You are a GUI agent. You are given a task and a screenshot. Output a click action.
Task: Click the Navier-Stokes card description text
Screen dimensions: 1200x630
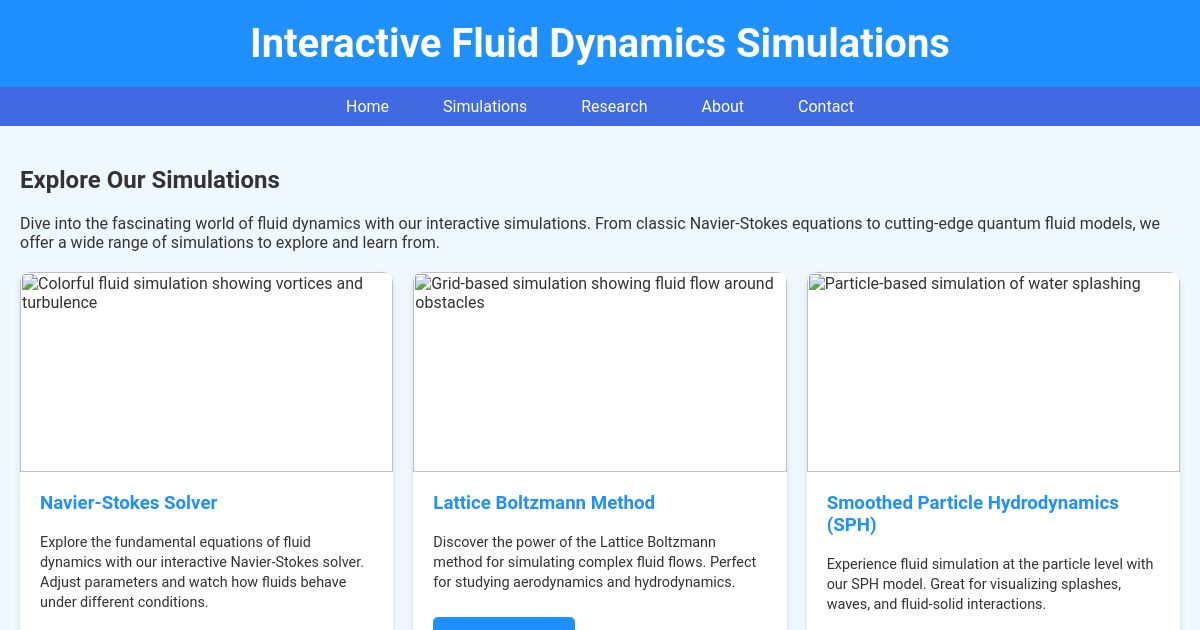tap(202, 572)
